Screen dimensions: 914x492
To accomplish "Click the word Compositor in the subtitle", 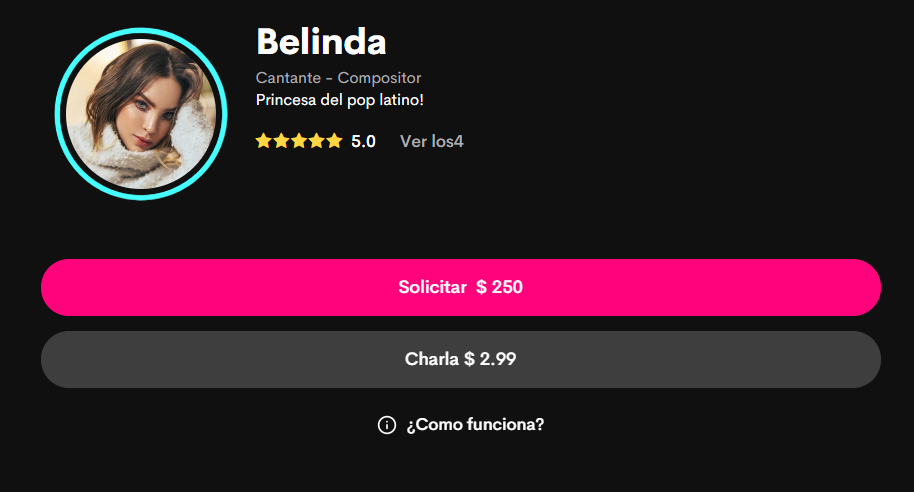I will (x=379, y=78).
